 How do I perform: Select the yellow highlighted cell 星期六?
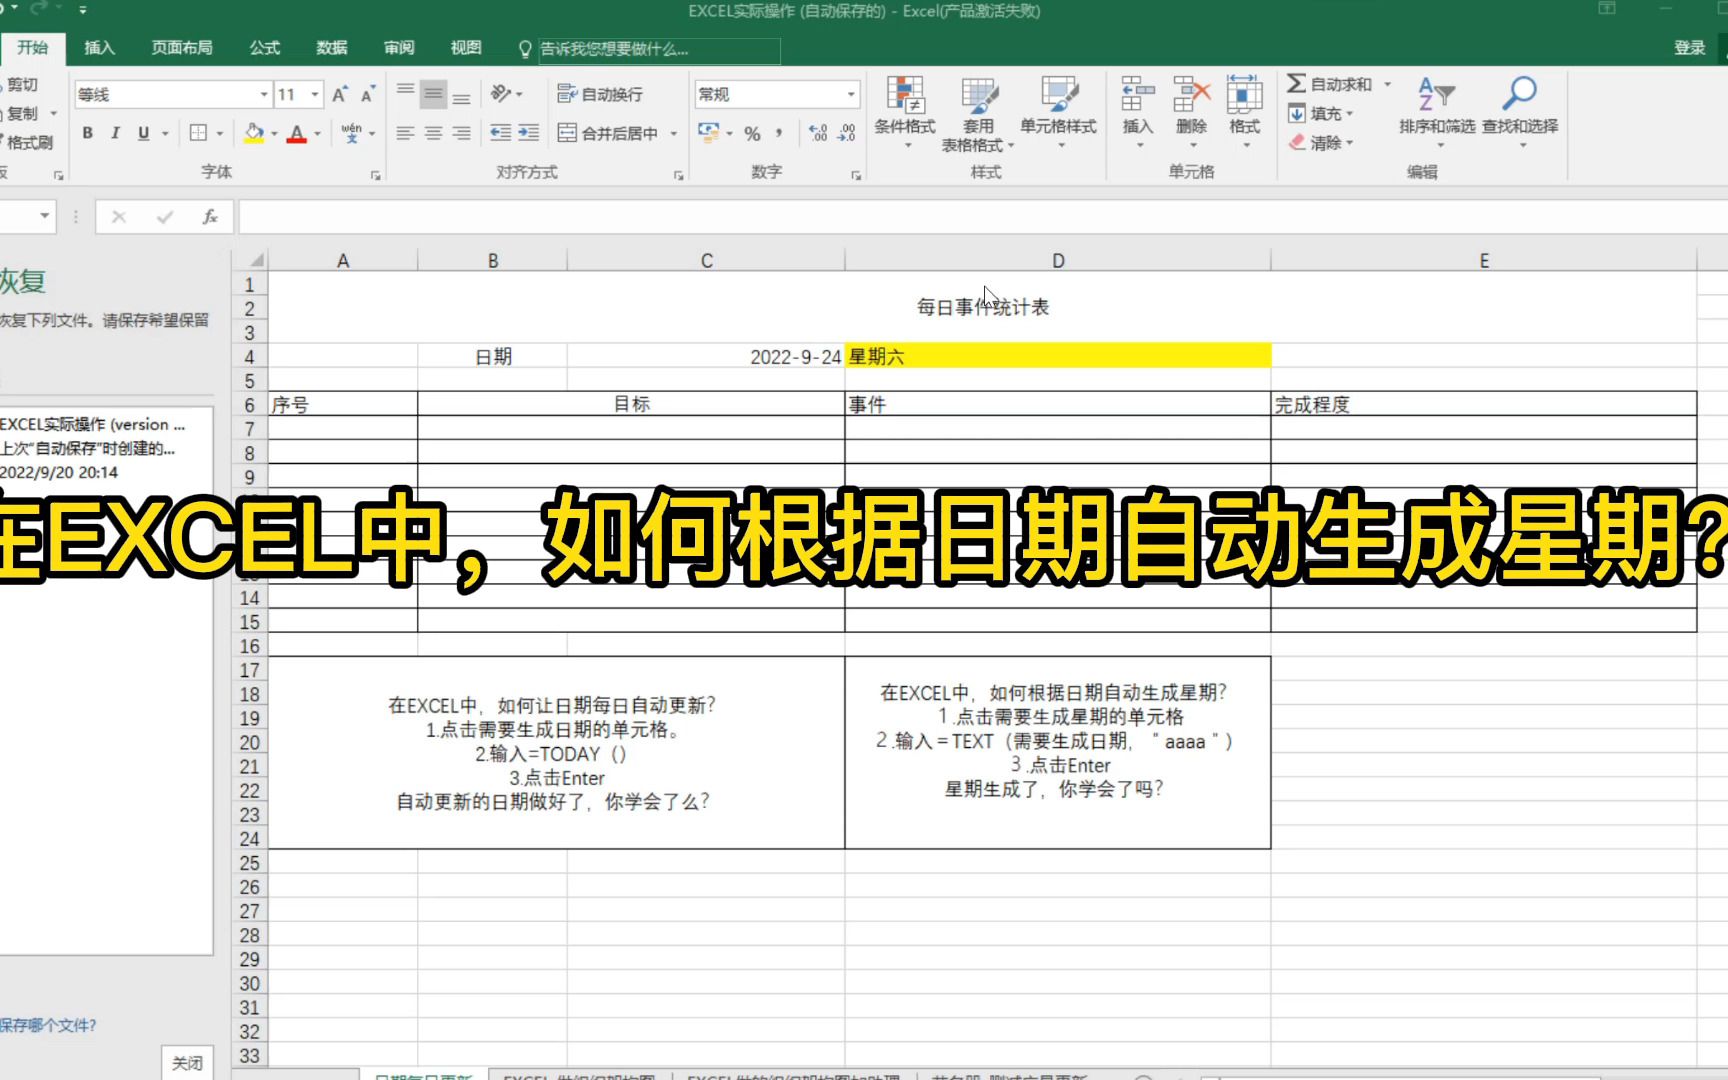click(1058, 356)
